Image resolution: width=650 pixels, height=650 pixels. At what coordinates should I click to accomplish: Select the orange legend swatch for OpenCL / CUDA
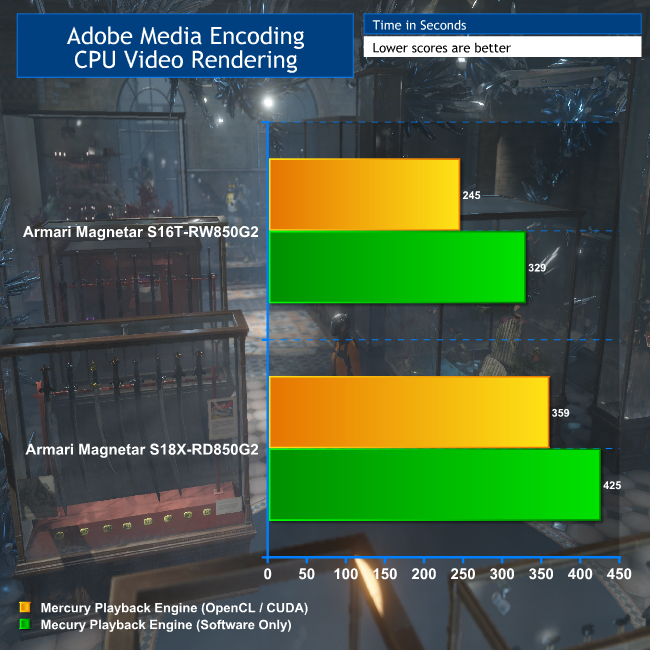tap(25, 607)
